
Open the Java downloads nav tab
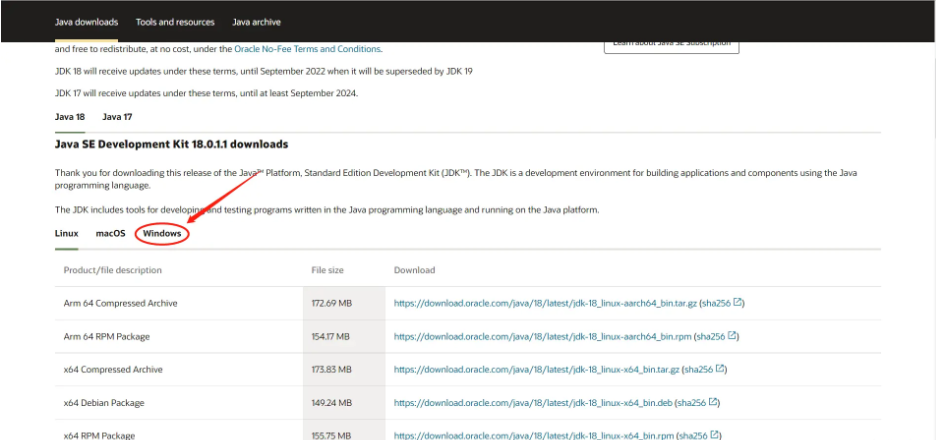tap(87, 22)
